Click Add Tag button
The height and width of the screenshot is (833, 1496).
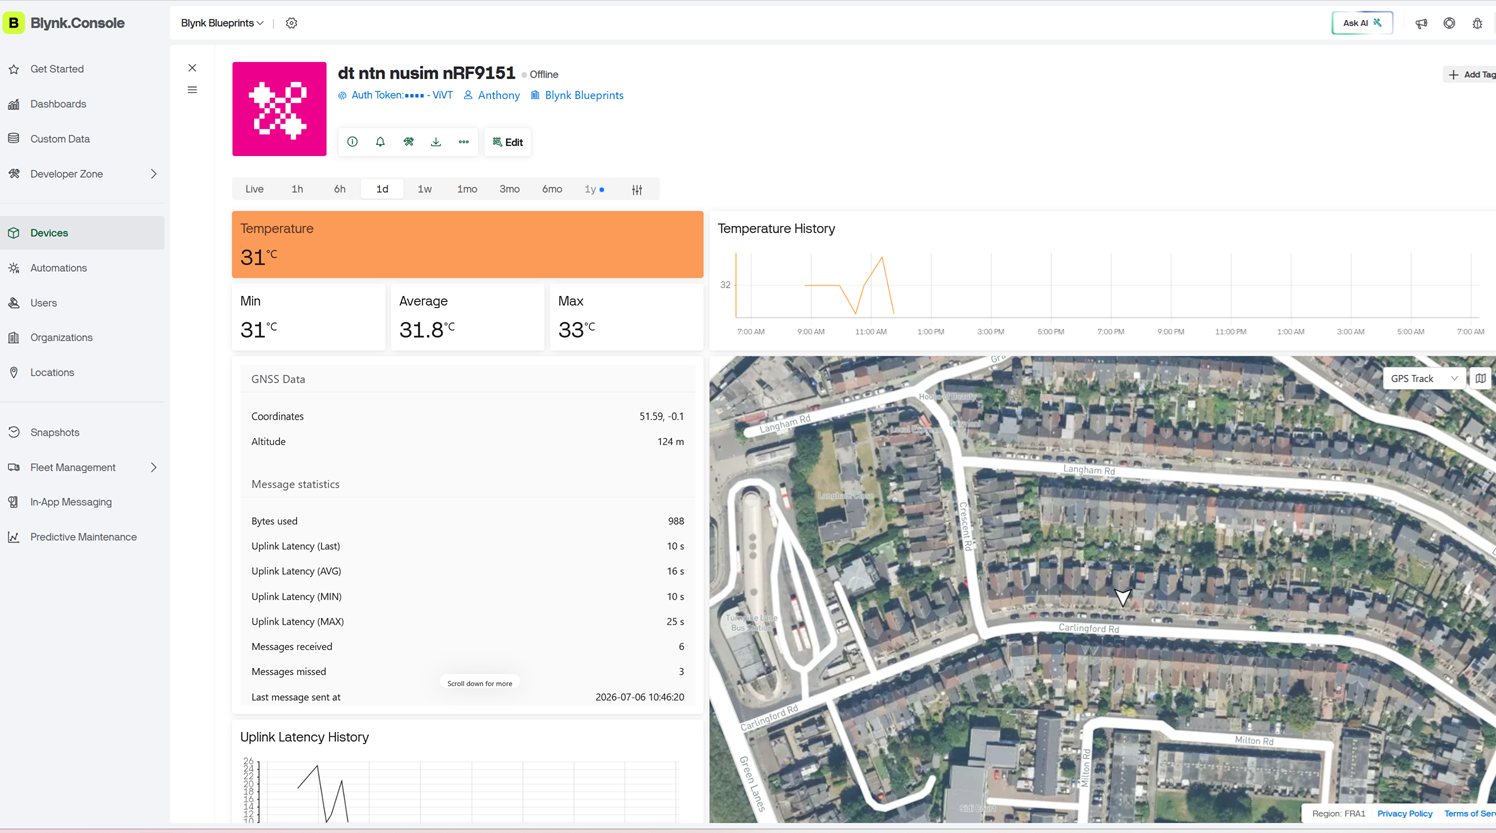[x=1471, y=74]
